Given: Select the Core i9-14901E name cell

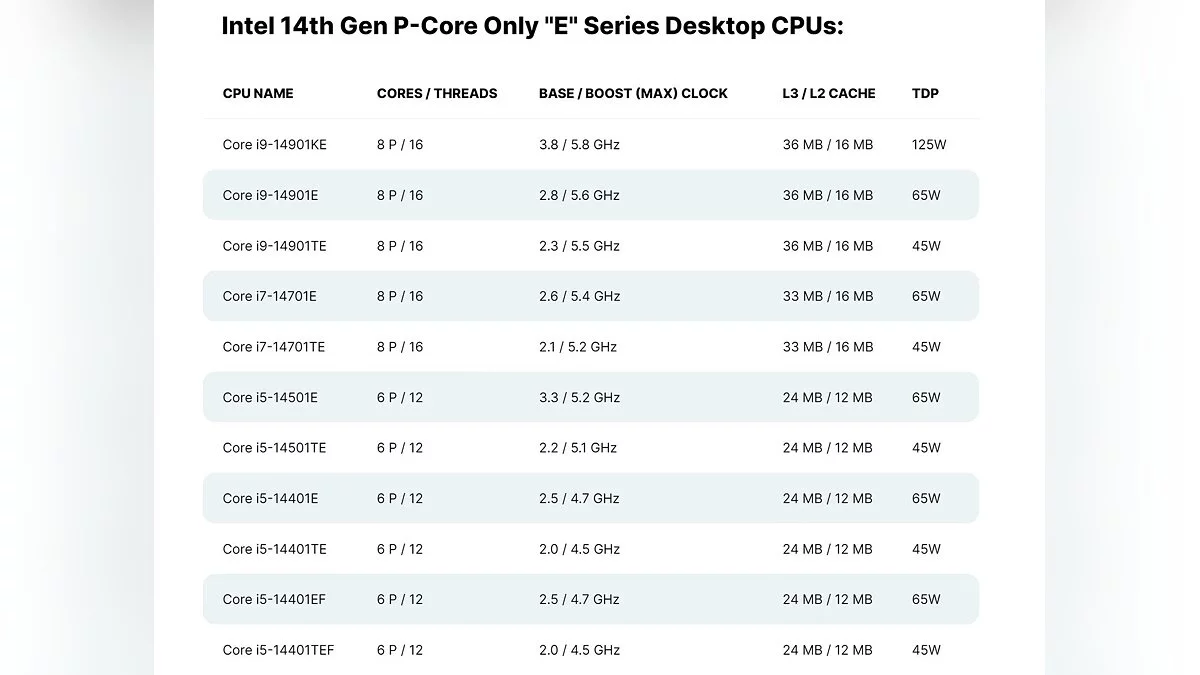Looking at the screenshot, I should (270, 195).
